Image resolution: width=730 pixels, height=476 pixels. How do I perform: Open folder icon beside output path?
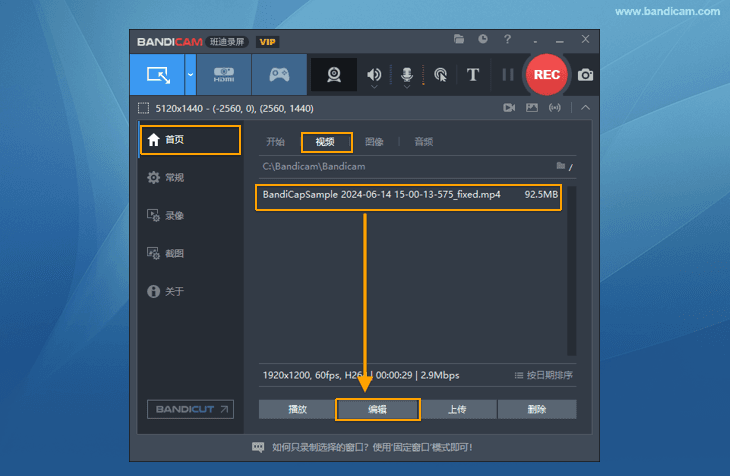(x=561, y=166)
